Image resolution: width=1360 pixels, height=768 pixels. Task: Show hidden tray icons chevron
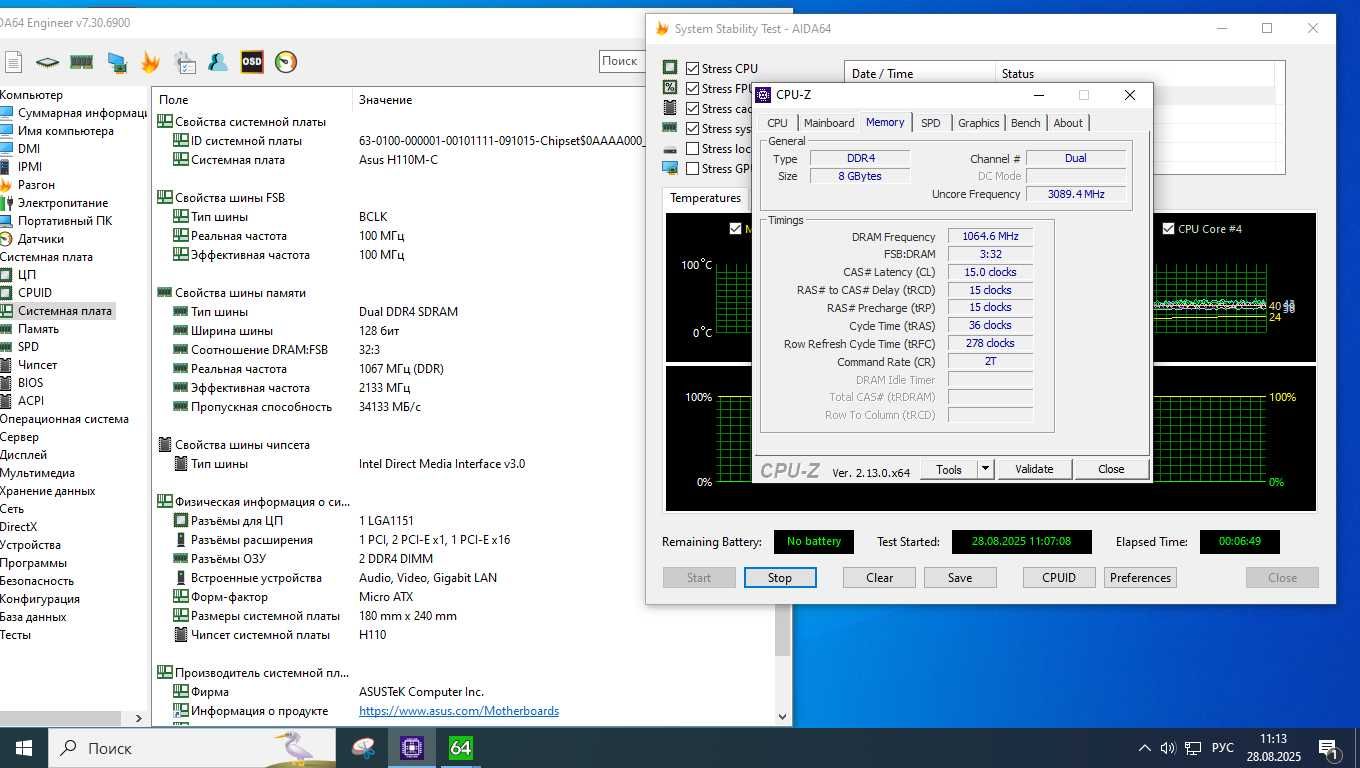(1144, 748)
